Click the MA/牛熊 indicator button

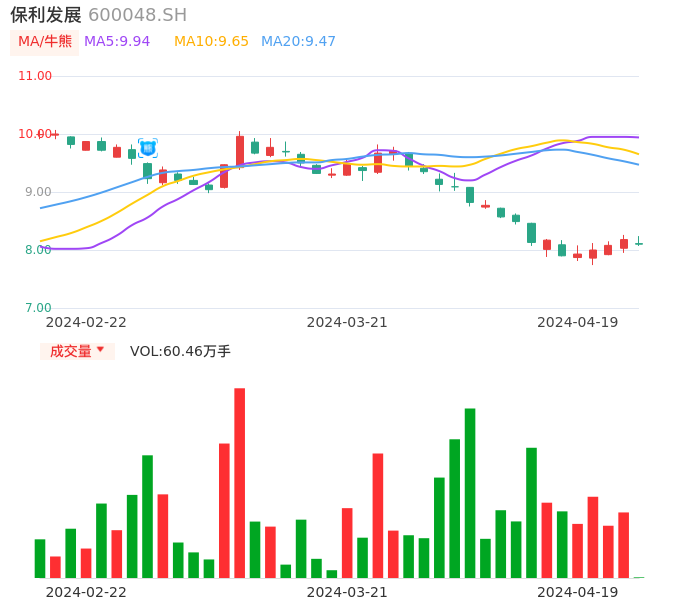coord(45,42)
